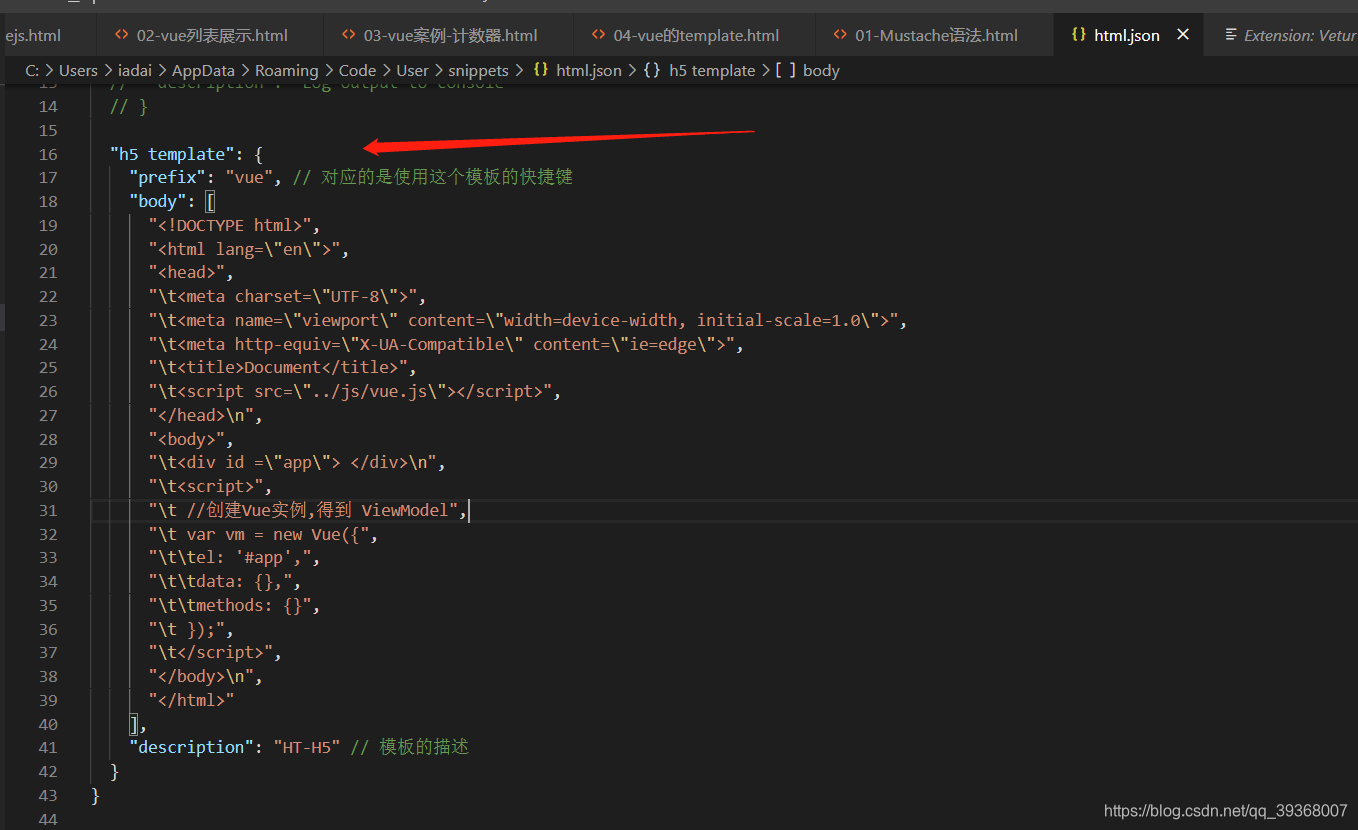
Task: Click the HTML icon on 01-Mustache语法.html tab
Action: pyautogui.click(x=840, y=34)
